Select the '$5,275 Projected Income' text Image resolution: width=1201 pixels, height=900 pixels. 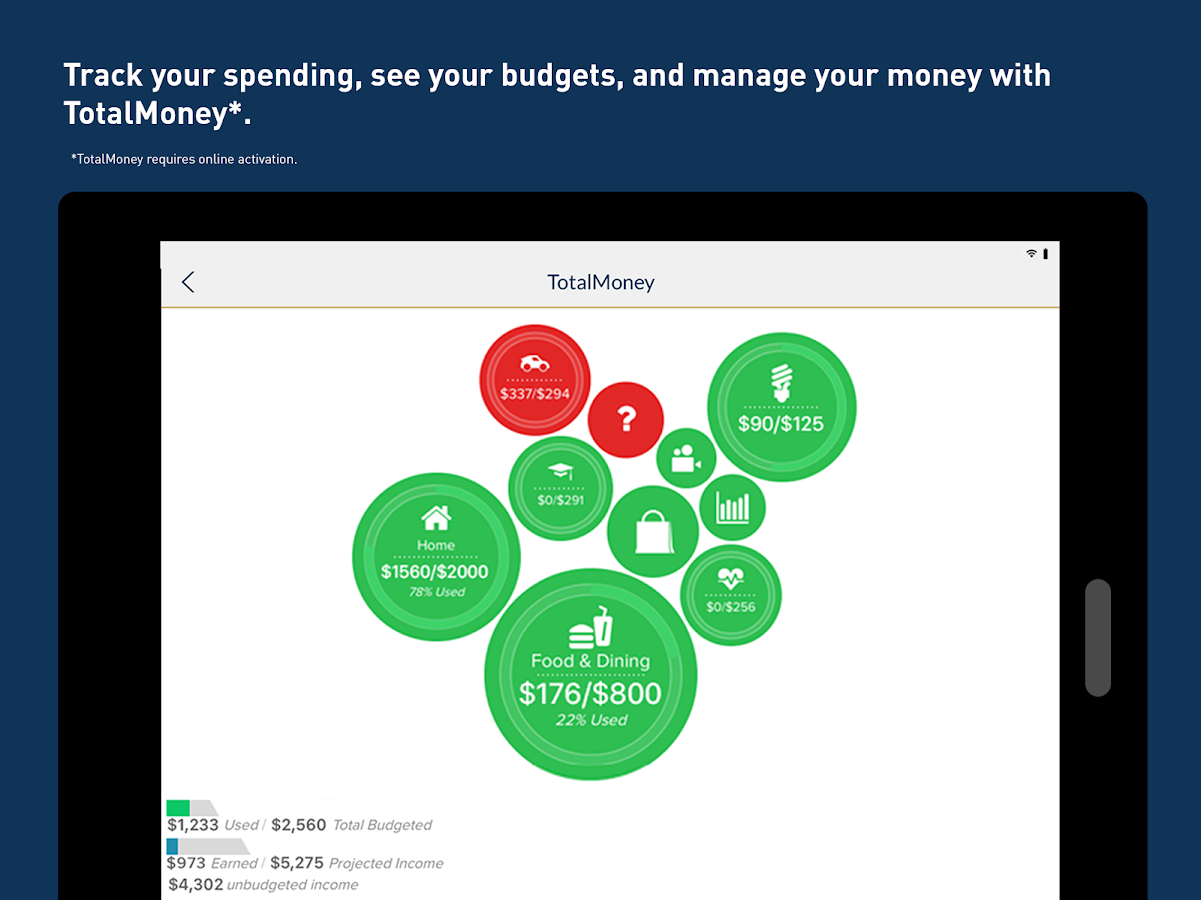pyautogui.click(x=357, y=863)
